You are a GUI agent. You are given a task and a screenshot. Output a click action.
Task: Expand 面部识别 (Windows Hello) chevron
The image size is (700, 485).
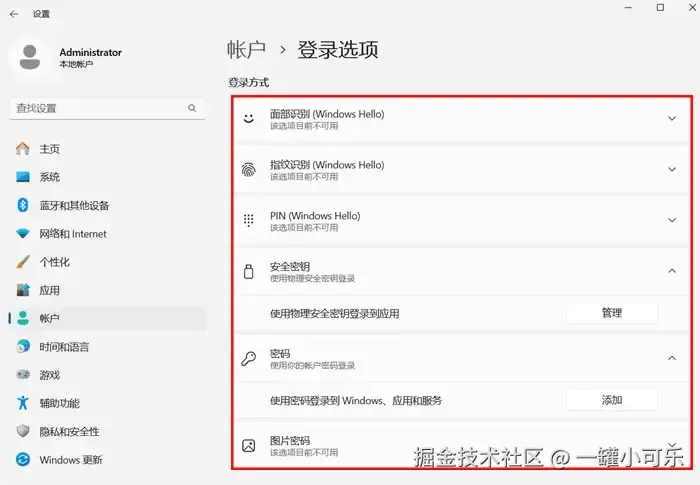coord(672,119)
